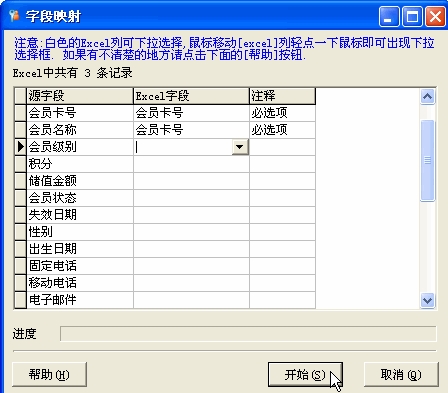The height and width of the screenshot is (393, 448).
Task: Click Excel field cell of 电子邮件 row
Action: pos(191,300)
